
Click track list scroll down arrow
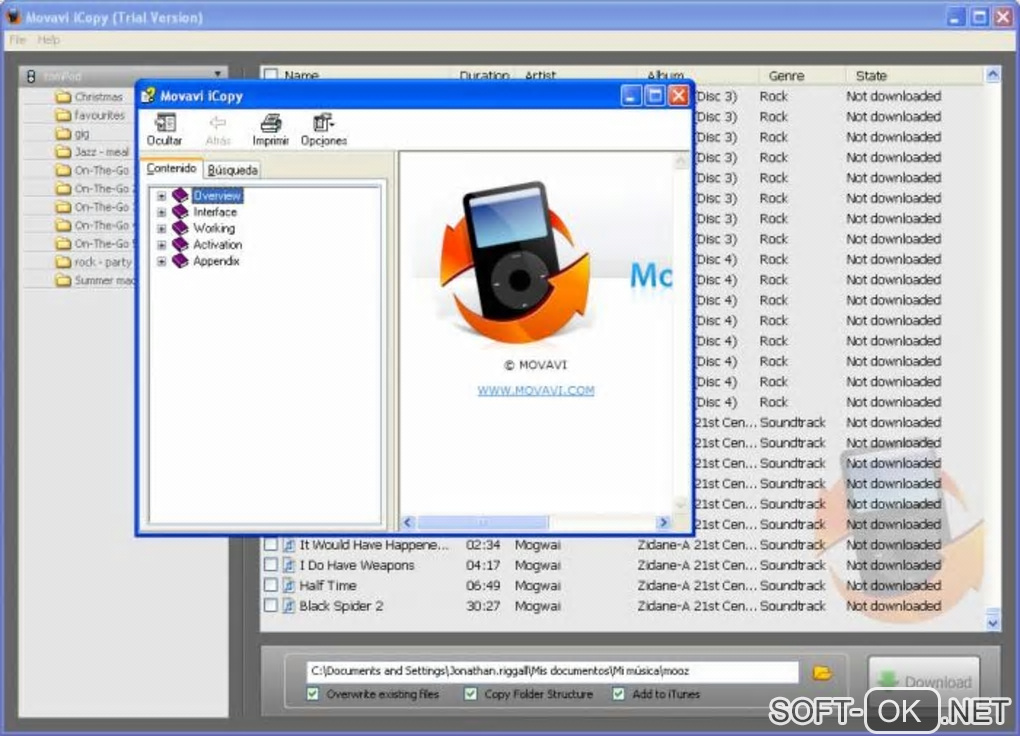coord(993,622)
